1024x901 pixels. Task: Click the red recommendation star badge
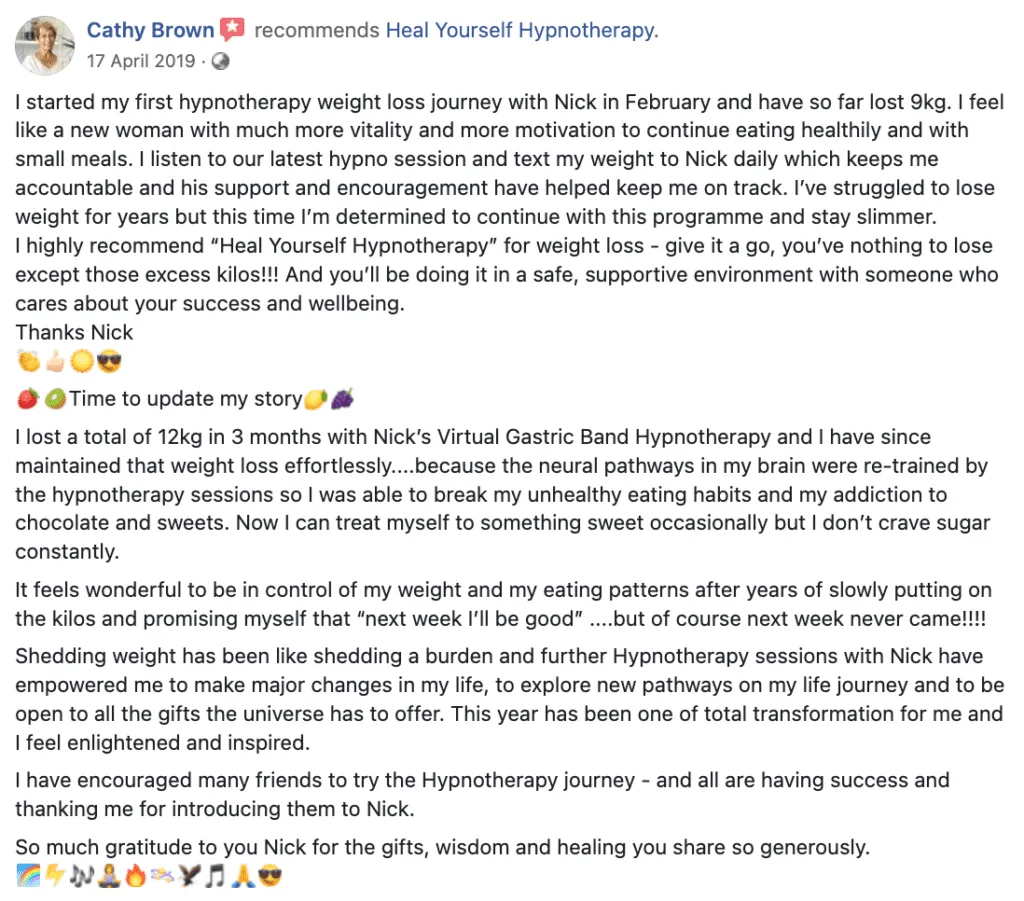point(232,29)
